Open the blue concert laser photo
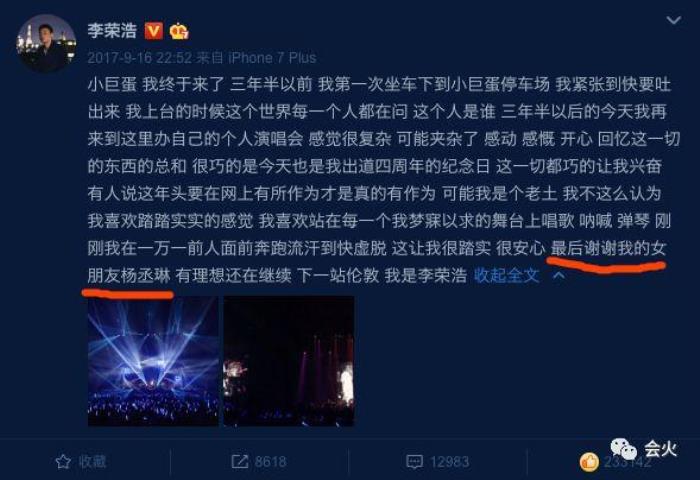 tap(153, 361)
